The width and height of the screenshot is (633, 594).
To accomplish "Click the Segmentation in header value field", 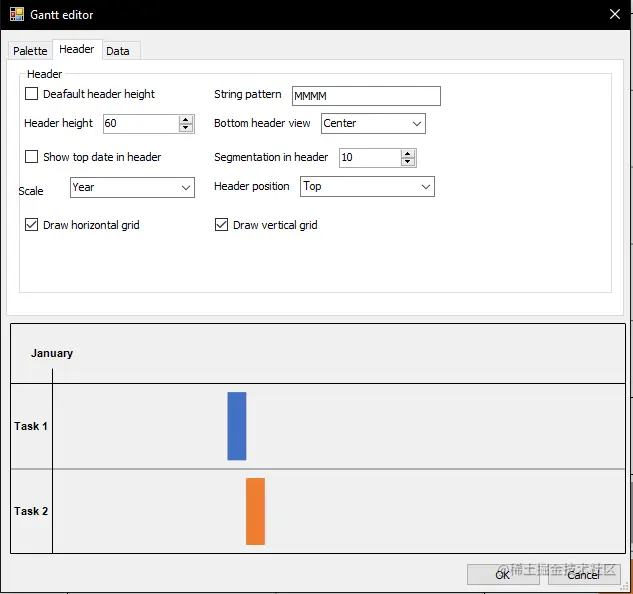I will [370, 157].
